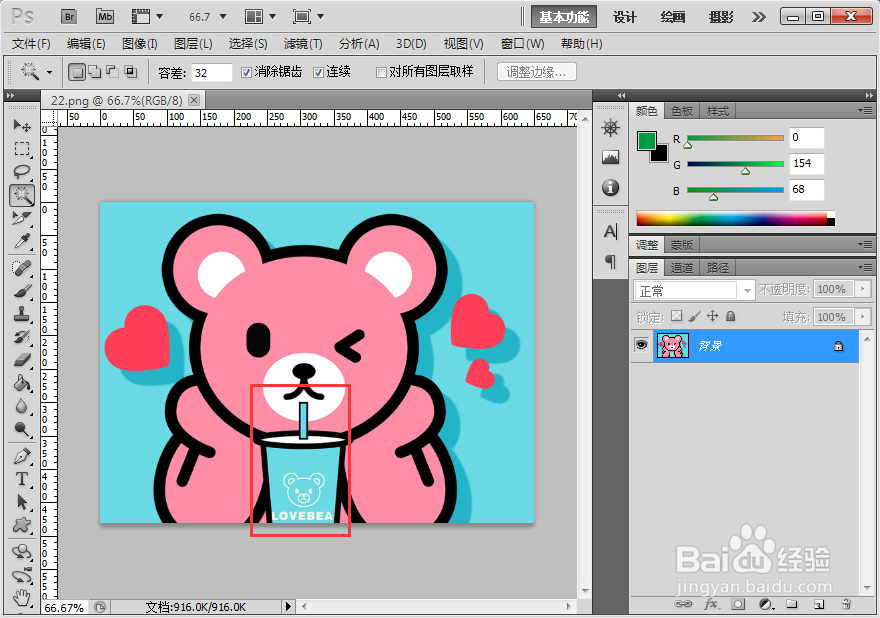Select the Brush tool
880x618 pixels.
22,291
